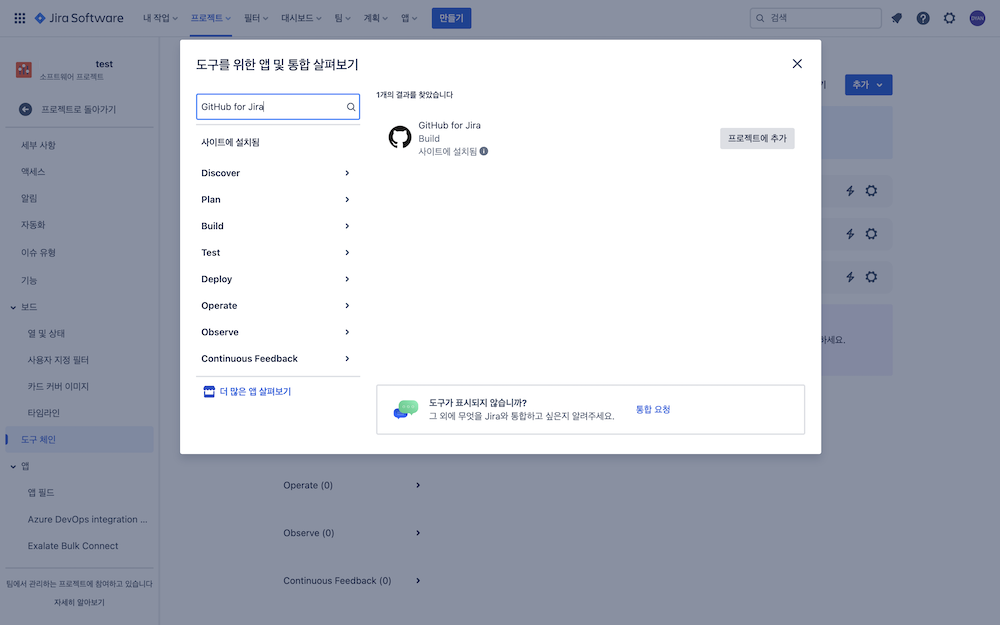This screenshot has height=625, width=1000.
Task: Click the 만들기 create button
Action: pos(452,18)
